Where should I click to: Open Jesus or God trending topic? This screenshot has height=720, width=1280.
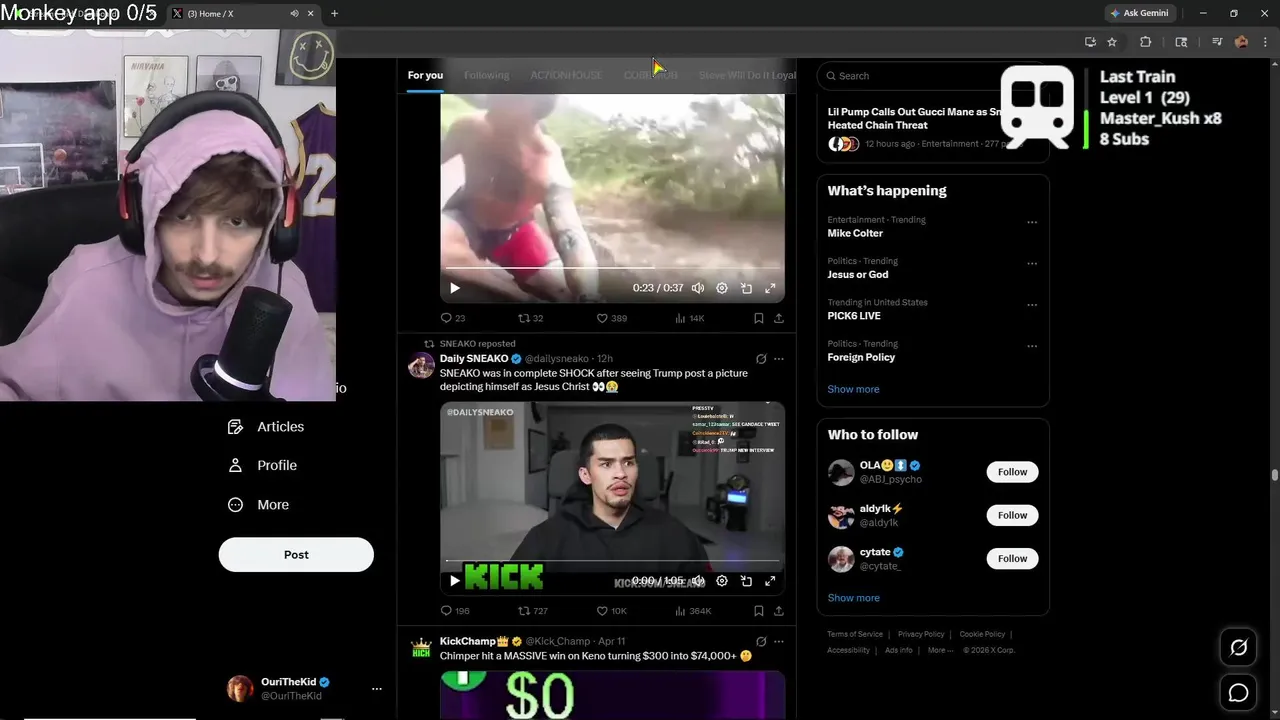point(858,274)
